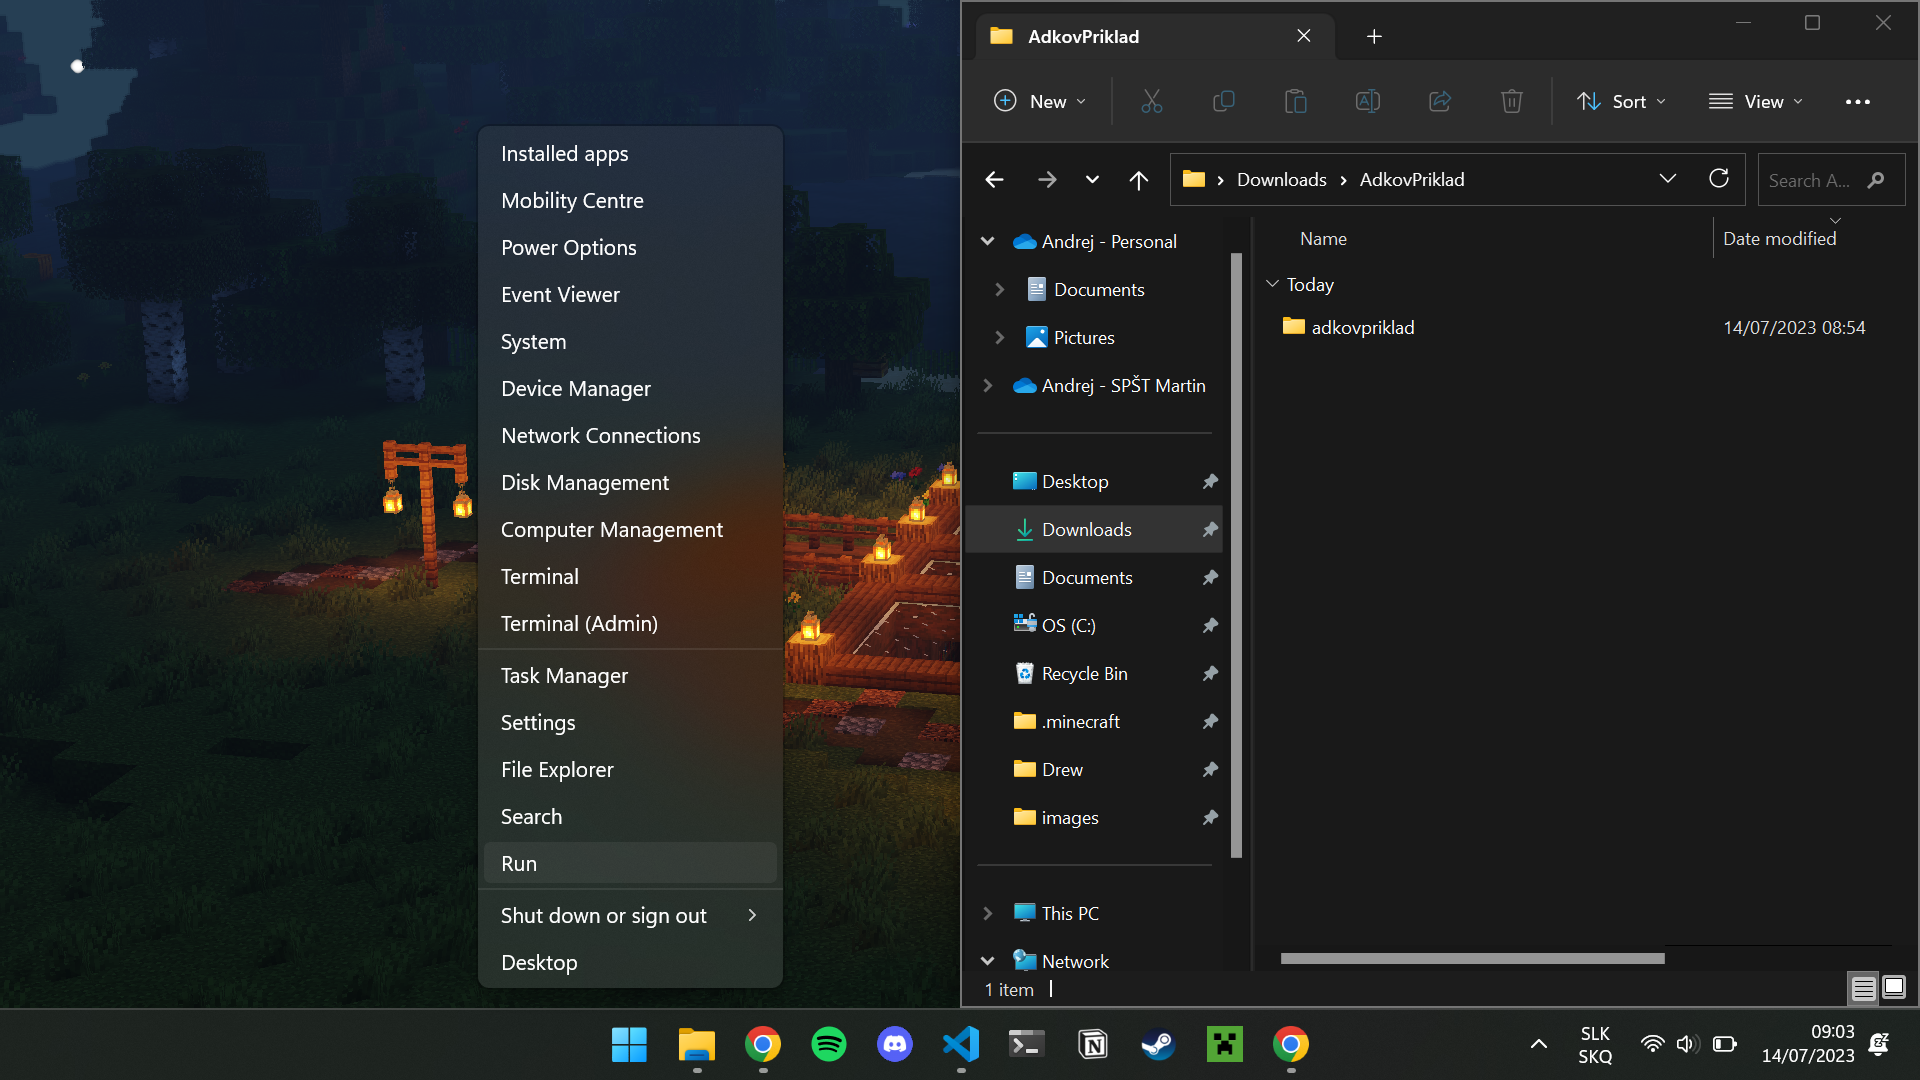Show hidden icons tray chevron
Viewport: 1920px width, 1080px height.
(1539, 1044)
